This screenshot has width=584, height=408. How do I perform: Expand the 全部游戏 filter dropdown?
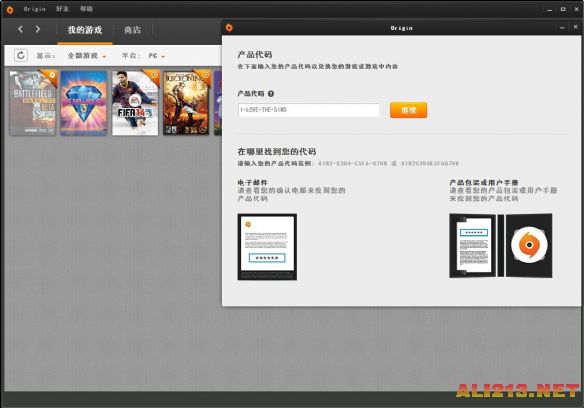tap(87, 56)
